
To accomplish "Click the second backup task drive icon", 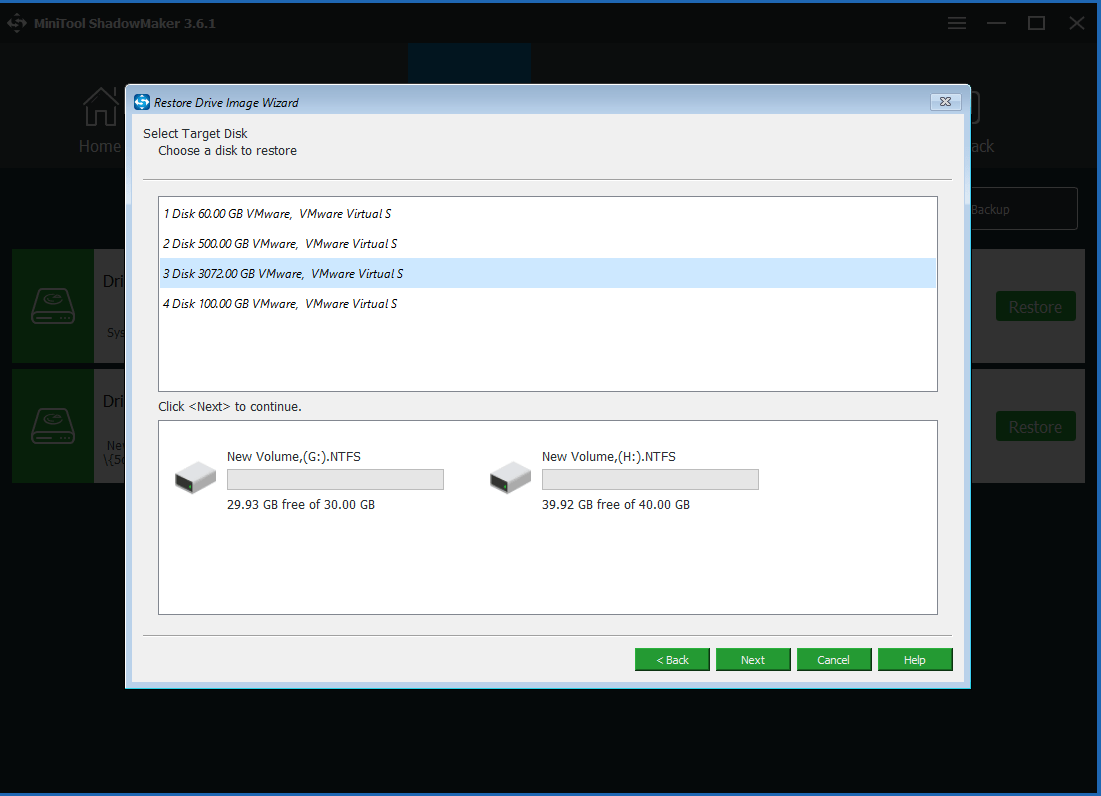I will click(x=53, y=426).
